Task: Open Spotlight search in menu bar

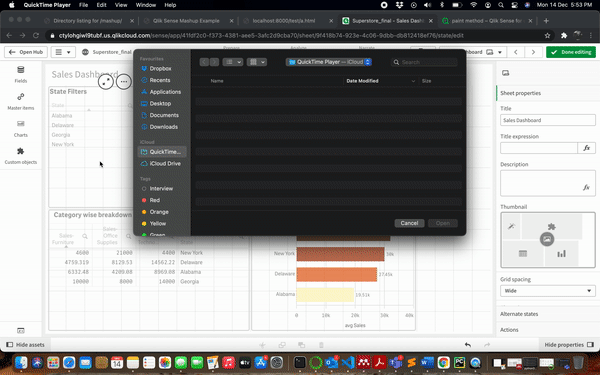Action: (501, 5)
